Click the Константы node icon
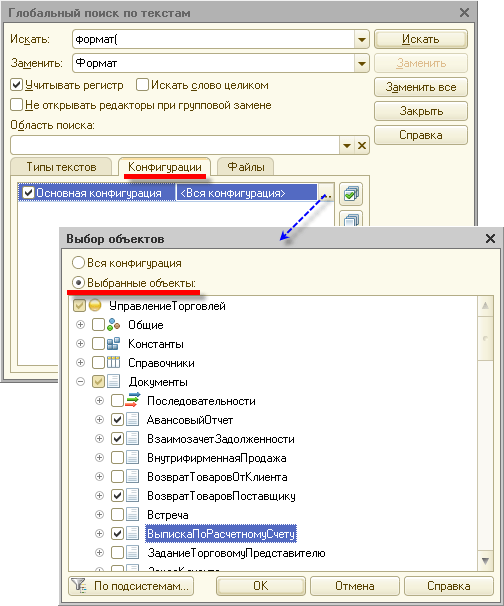 pos(113,344)
